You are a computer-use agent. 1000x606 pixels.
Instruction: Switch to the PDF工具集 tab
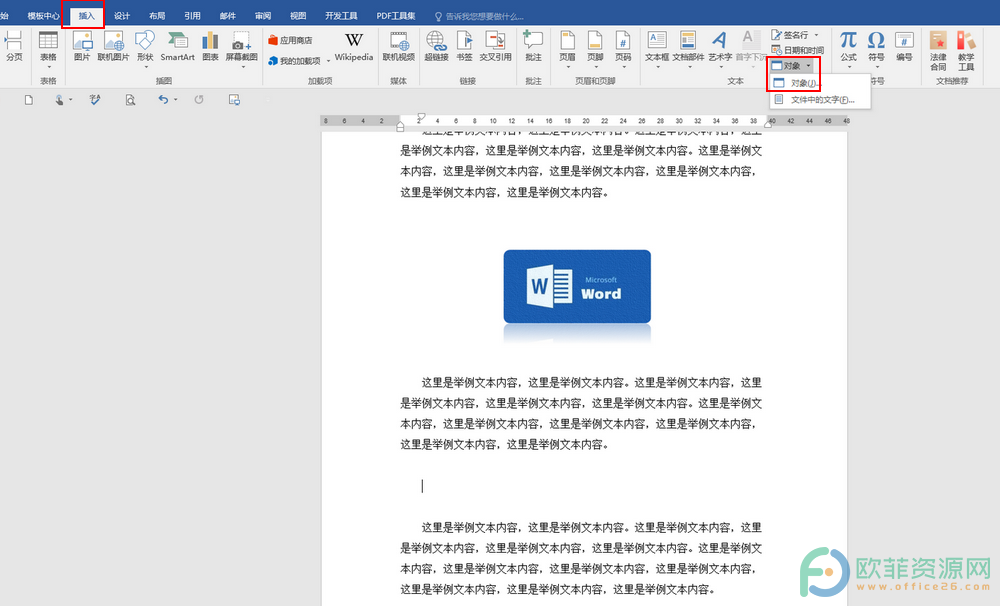[x=395, y=16]
